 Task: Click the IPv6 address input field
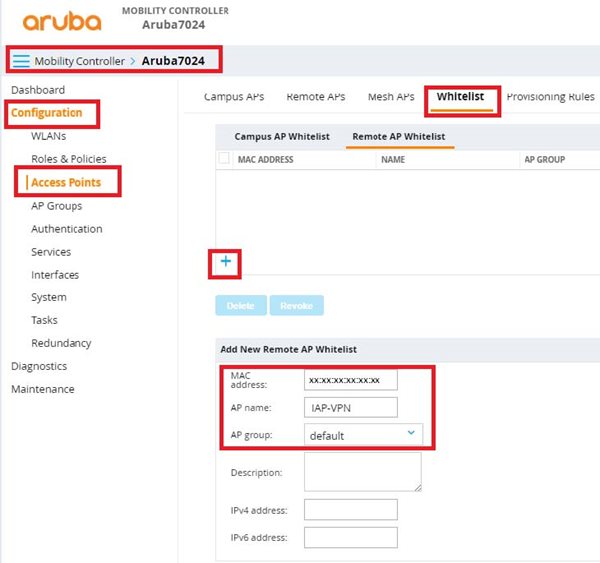click(351, 537)
